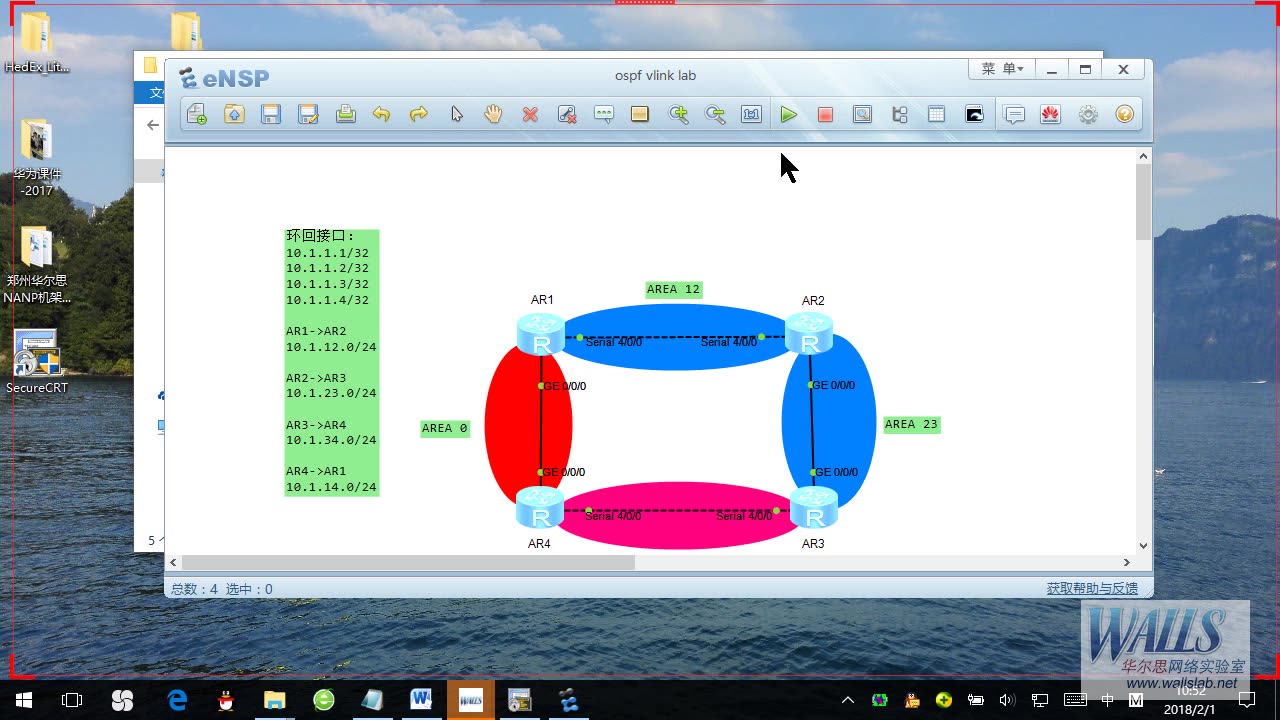
Task: Launch Edge from the taskbar
Action: click(177, 700)
